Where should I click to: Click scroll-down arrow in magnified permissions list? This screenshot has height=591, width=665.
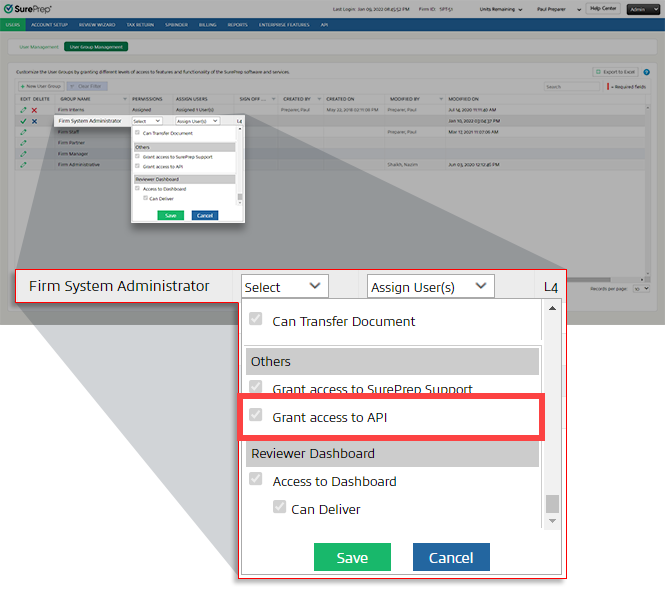point(552,521)
